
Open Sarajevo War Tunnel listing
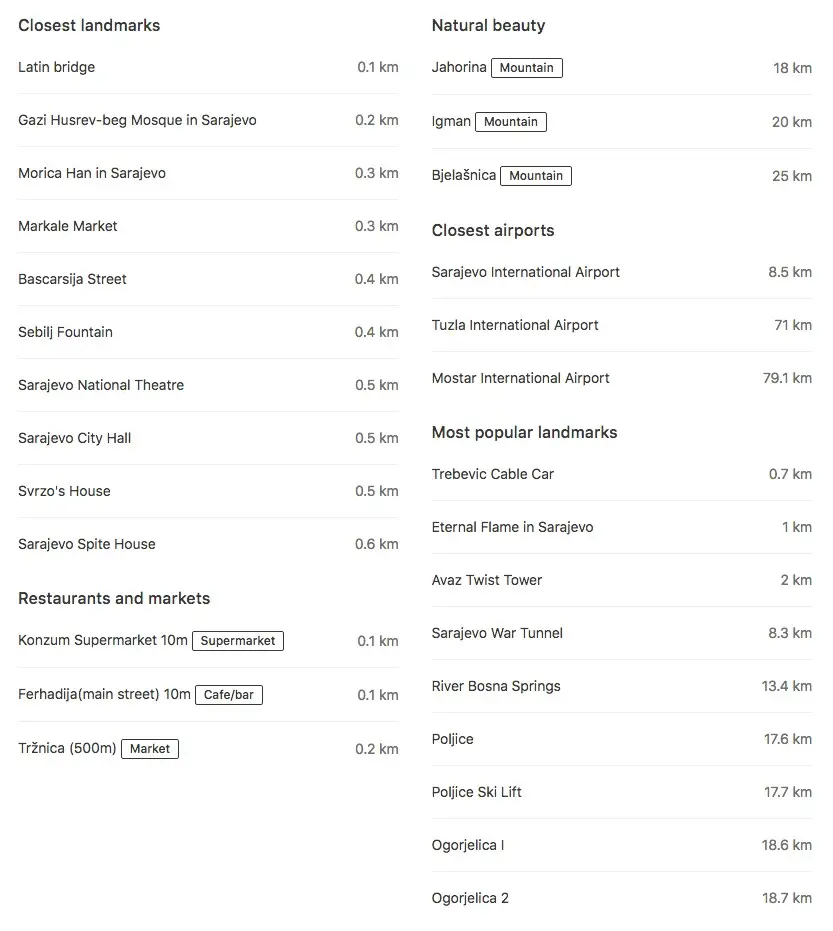[x=622, y=633]
